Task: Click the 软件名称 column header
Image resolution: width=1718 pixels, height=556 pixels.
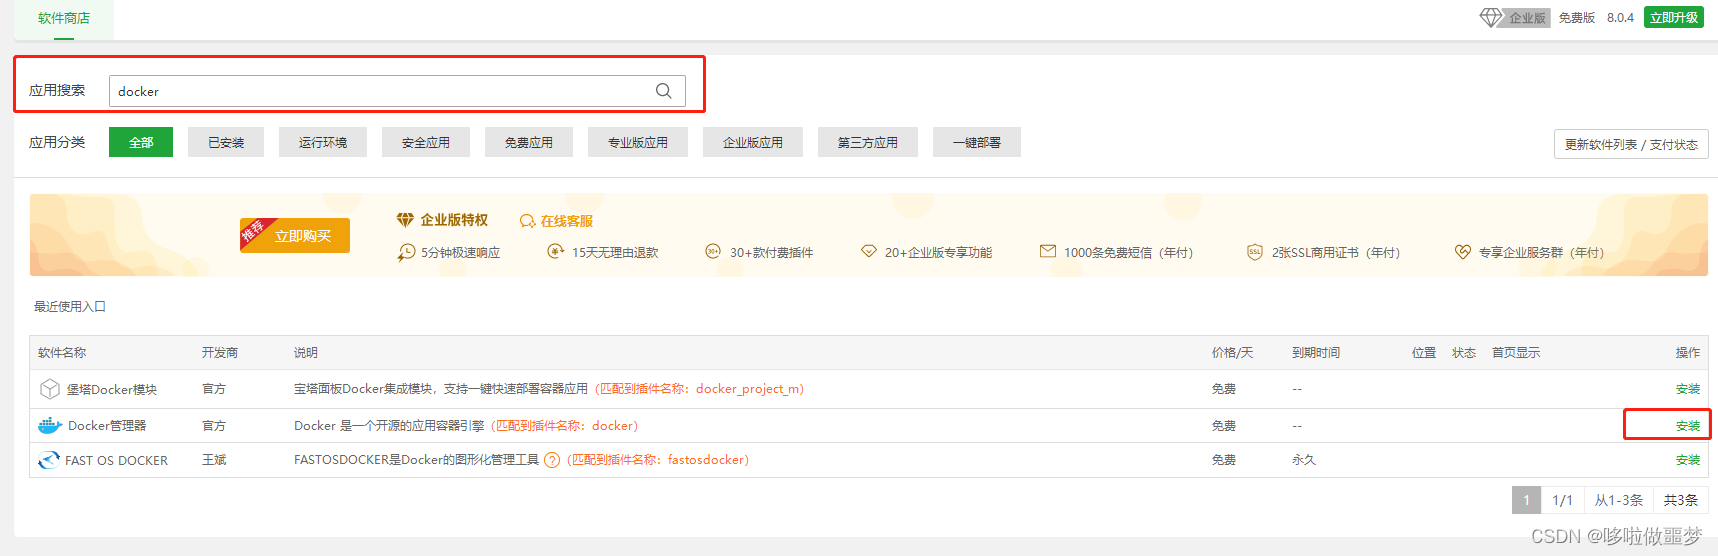Action: pyautogui.click(x=62, y=353)
